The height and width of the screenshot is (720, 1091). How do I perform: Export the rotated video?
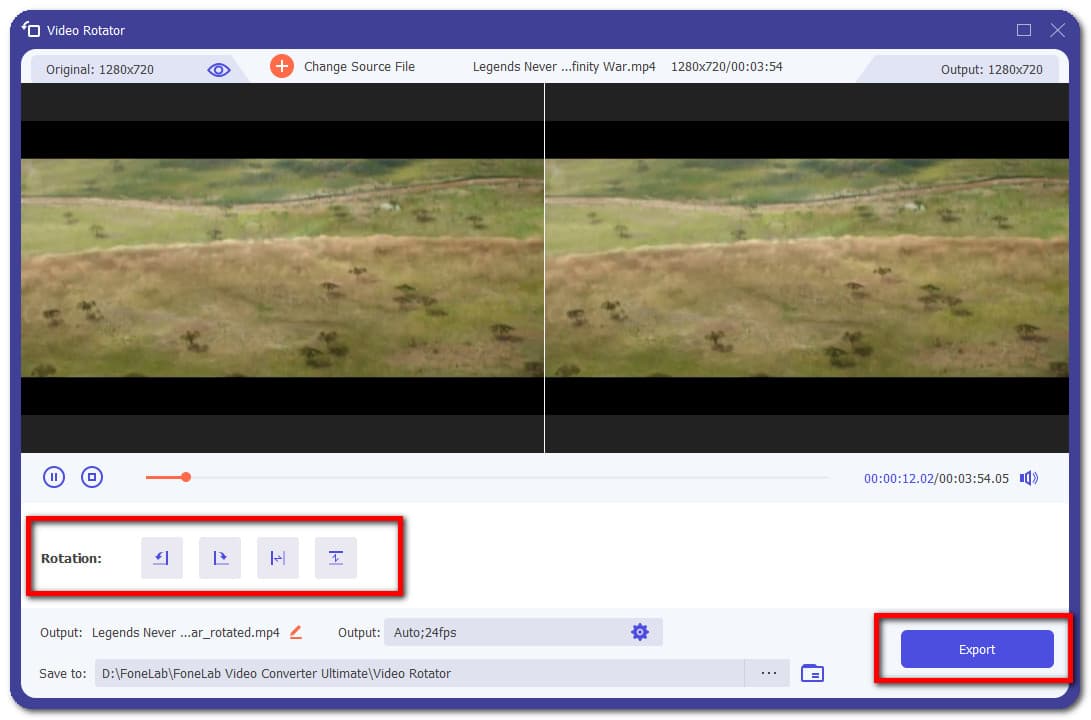pyautogui.click(x=977, y=649)
